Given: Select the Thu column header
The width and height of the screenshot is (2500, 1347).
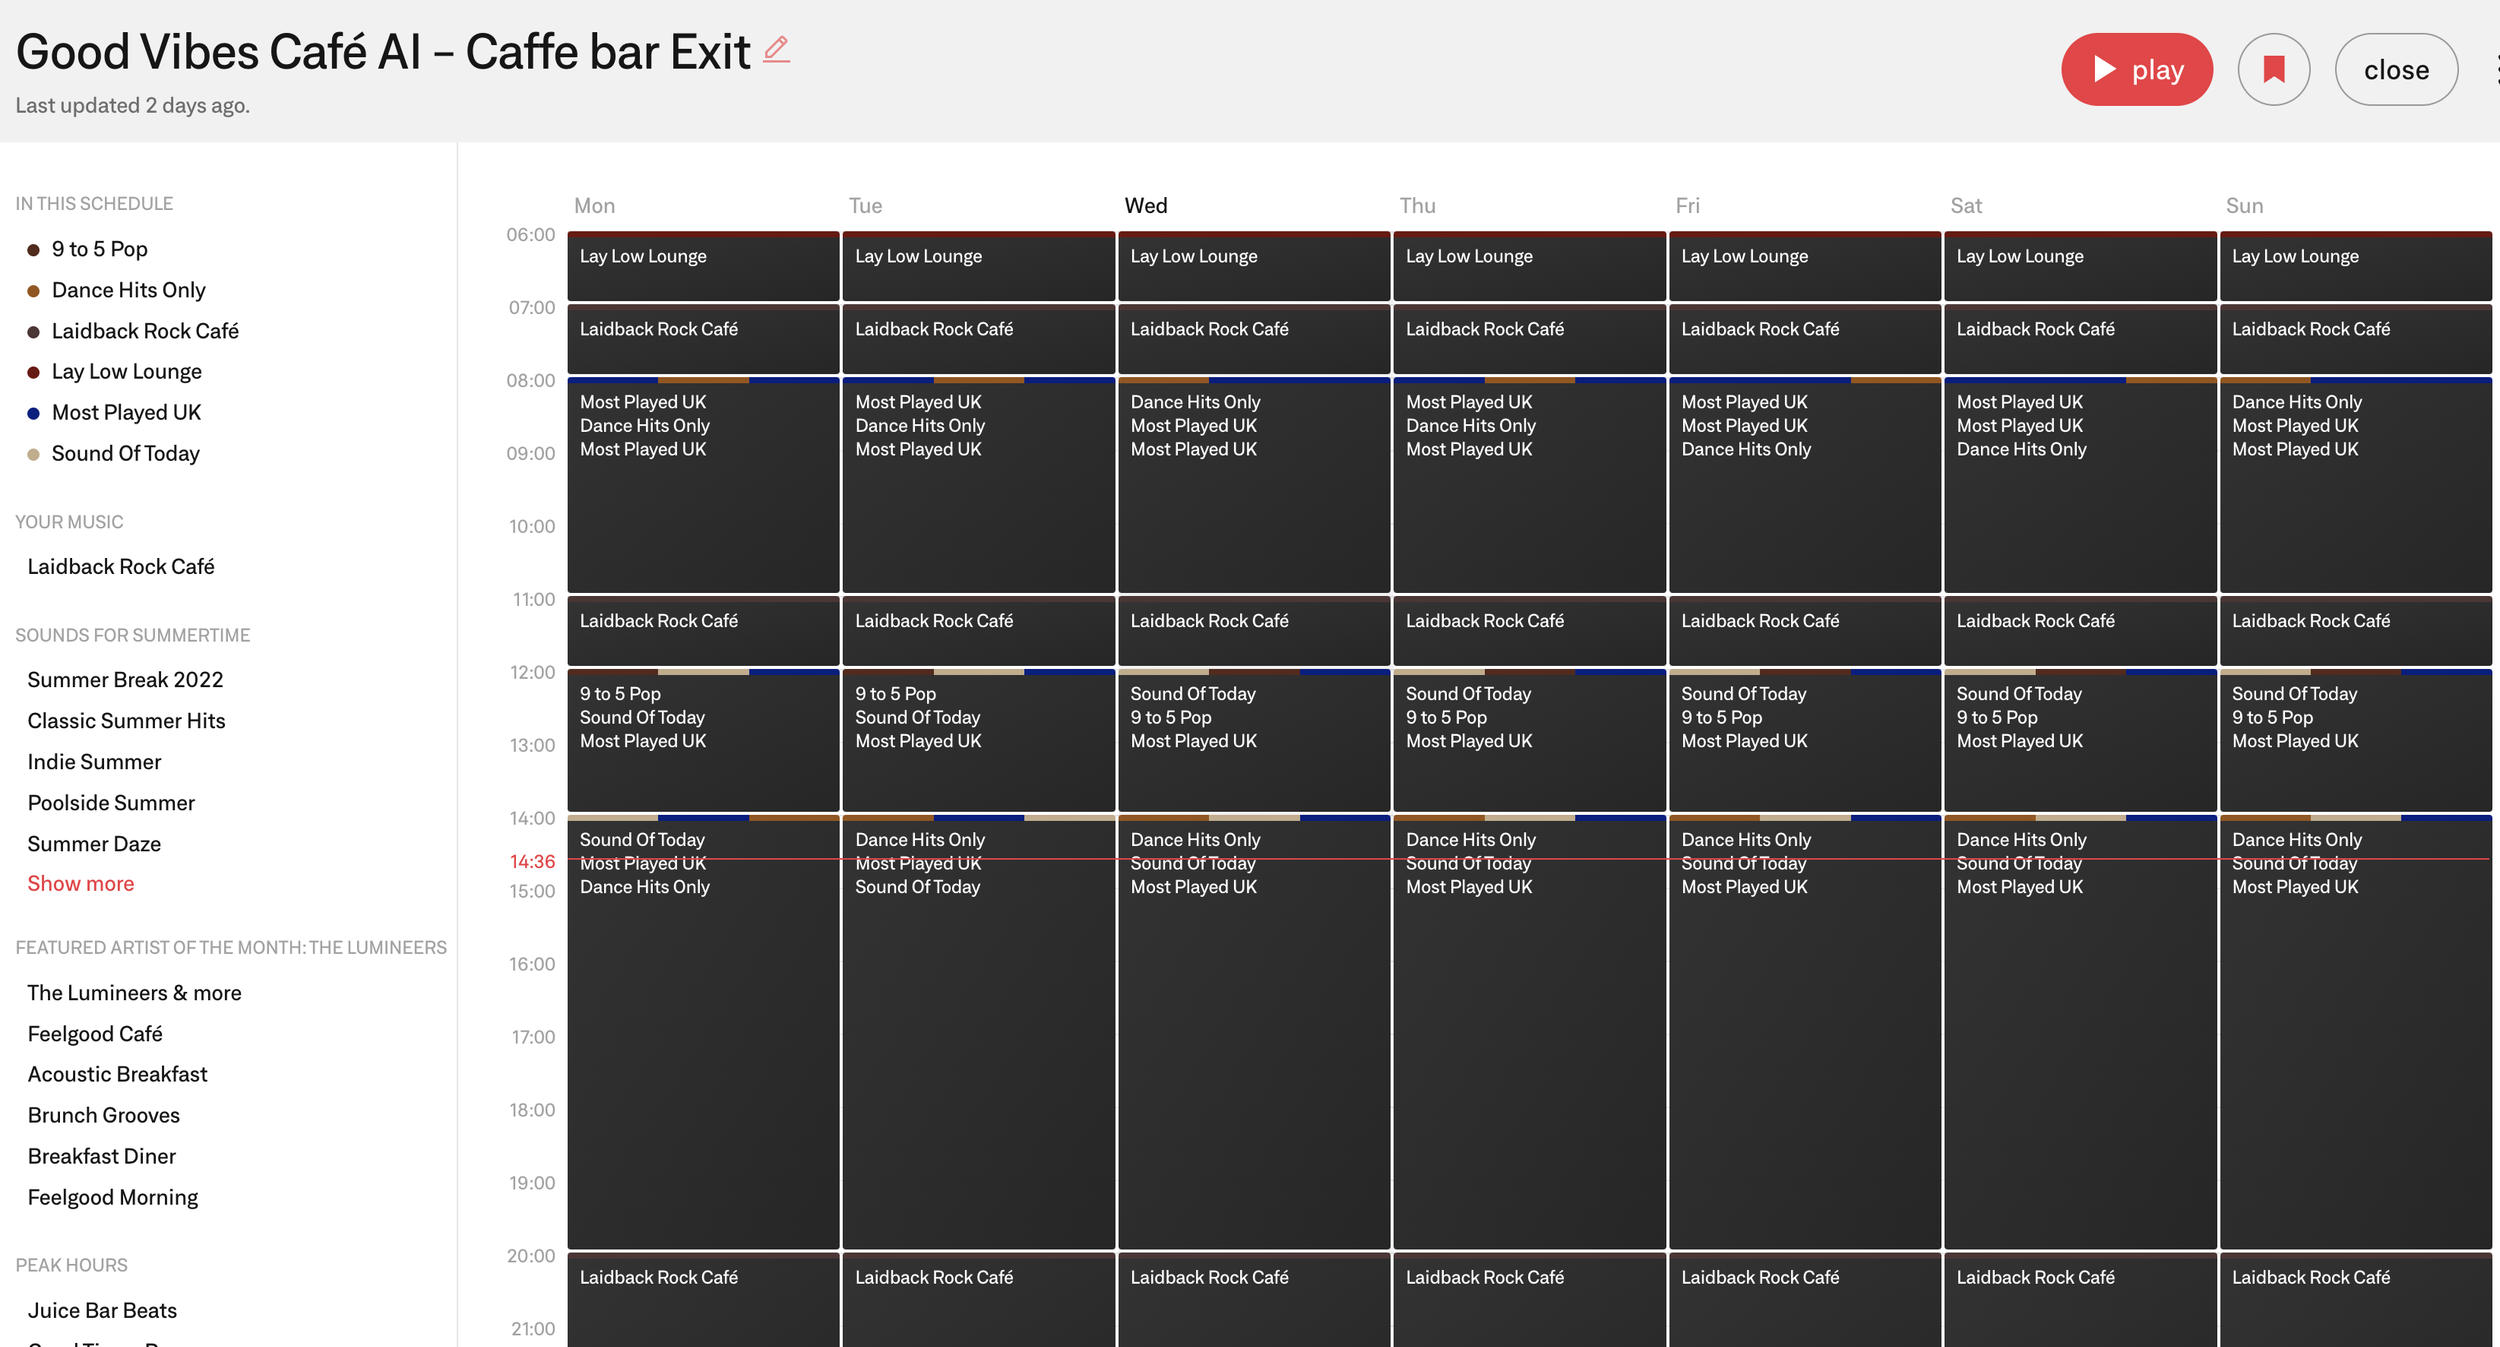Looking at the screenshot, I should pos(1417,205).
